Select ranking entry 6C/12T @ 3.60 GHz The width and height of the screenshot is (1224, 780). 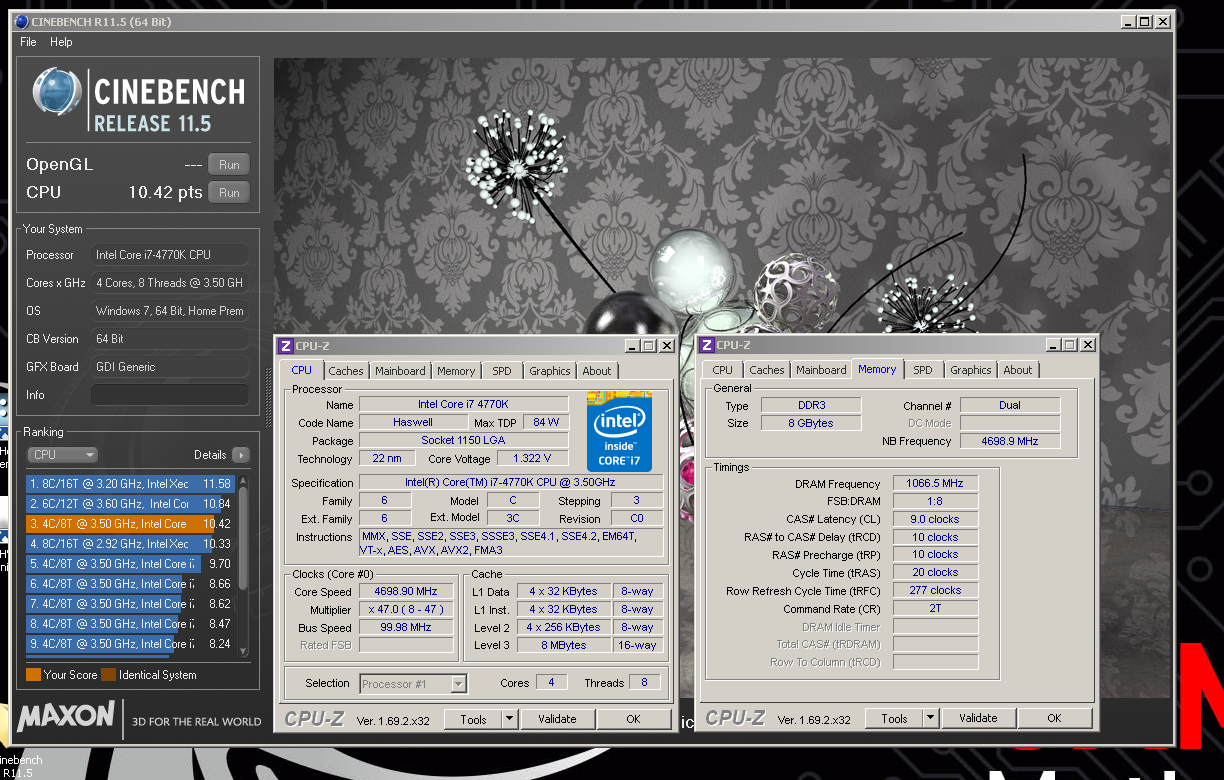[130, 504]
